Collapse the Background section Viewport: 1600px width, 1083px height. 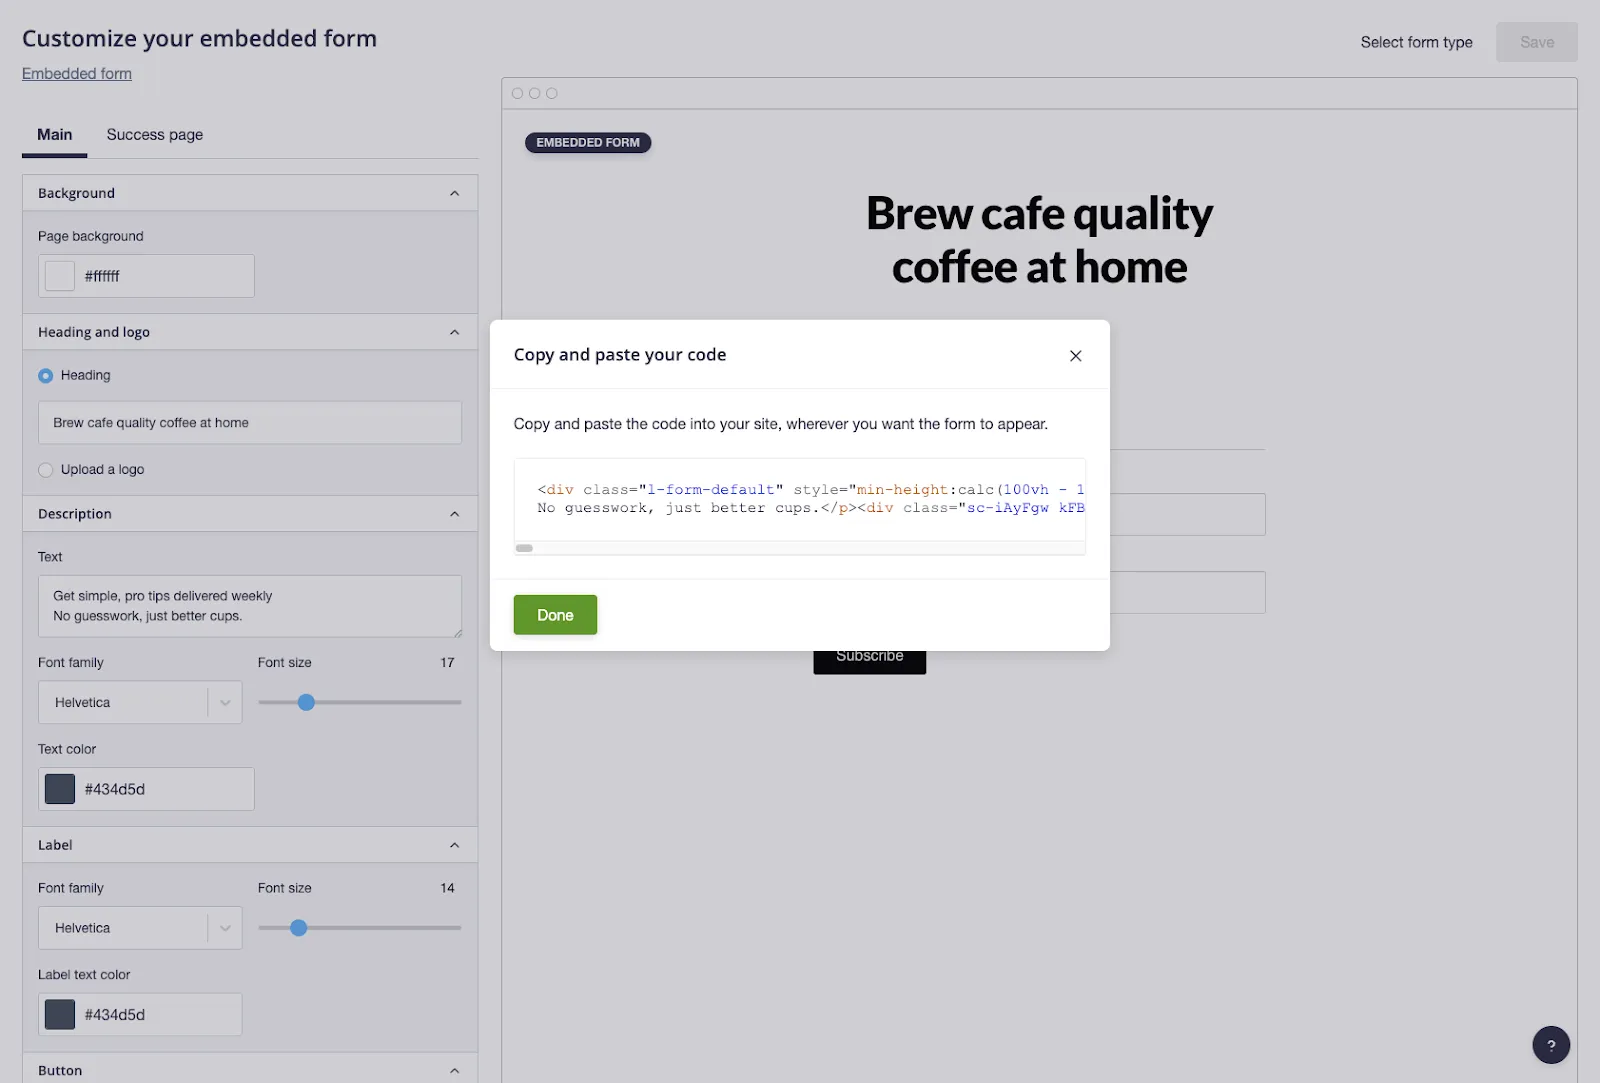[x=456, y=192]
